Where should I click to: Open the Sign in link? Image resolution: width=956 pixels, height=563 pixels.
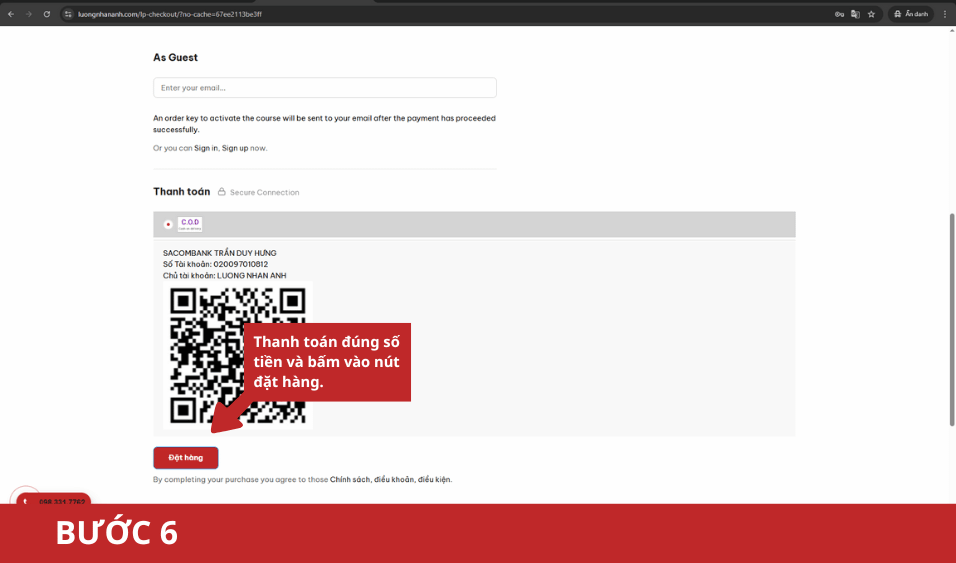click(205, 148)
